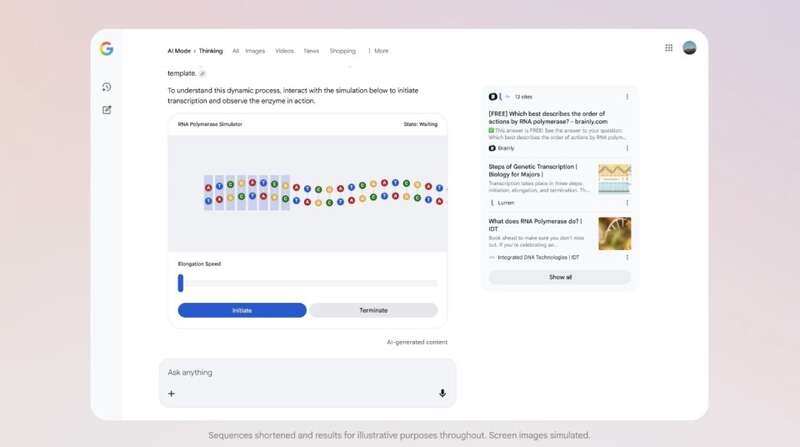Switch to the Videos tab
This screenshot has height=447, width=800.
tap(284, 51)
